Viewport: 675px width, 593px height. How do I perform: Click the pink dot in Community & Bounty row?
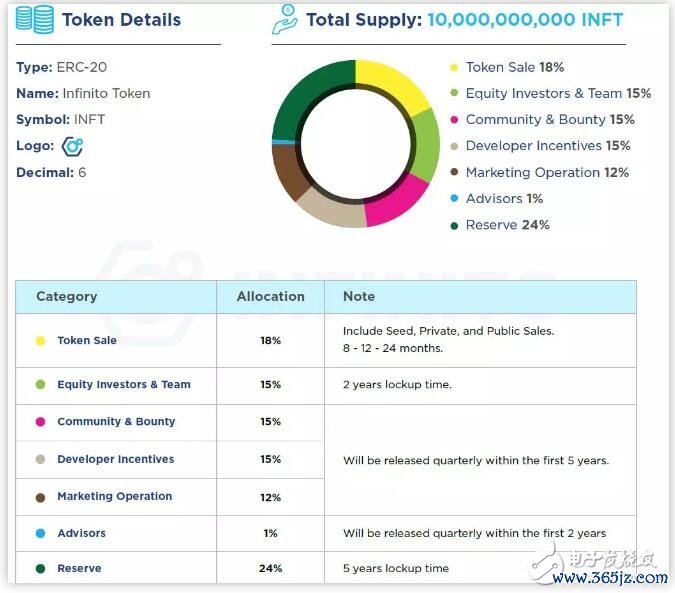pyautogui.click(x=40, y=422)
